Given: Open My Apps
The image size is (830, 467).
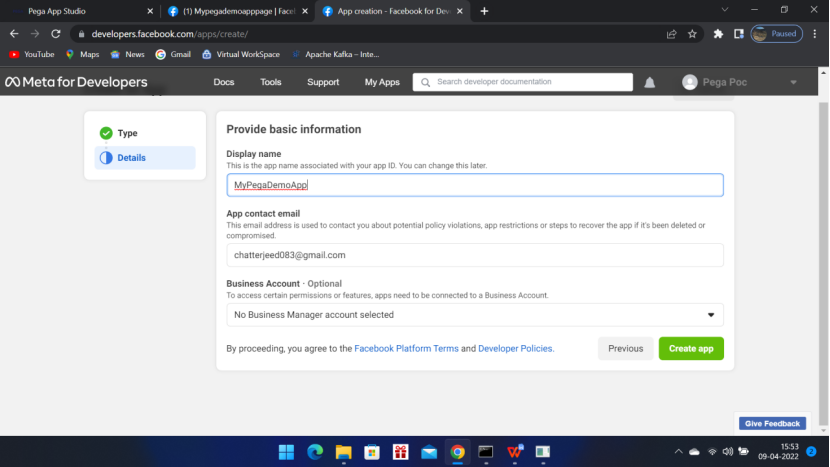Looking at the screenshot, I should pyautogui.click(x=382, y=82).
